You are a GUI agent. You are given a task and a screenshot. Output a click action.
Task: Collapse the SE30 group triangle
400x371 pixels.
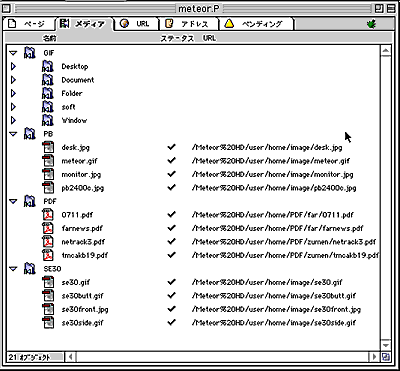pos(13,269)
